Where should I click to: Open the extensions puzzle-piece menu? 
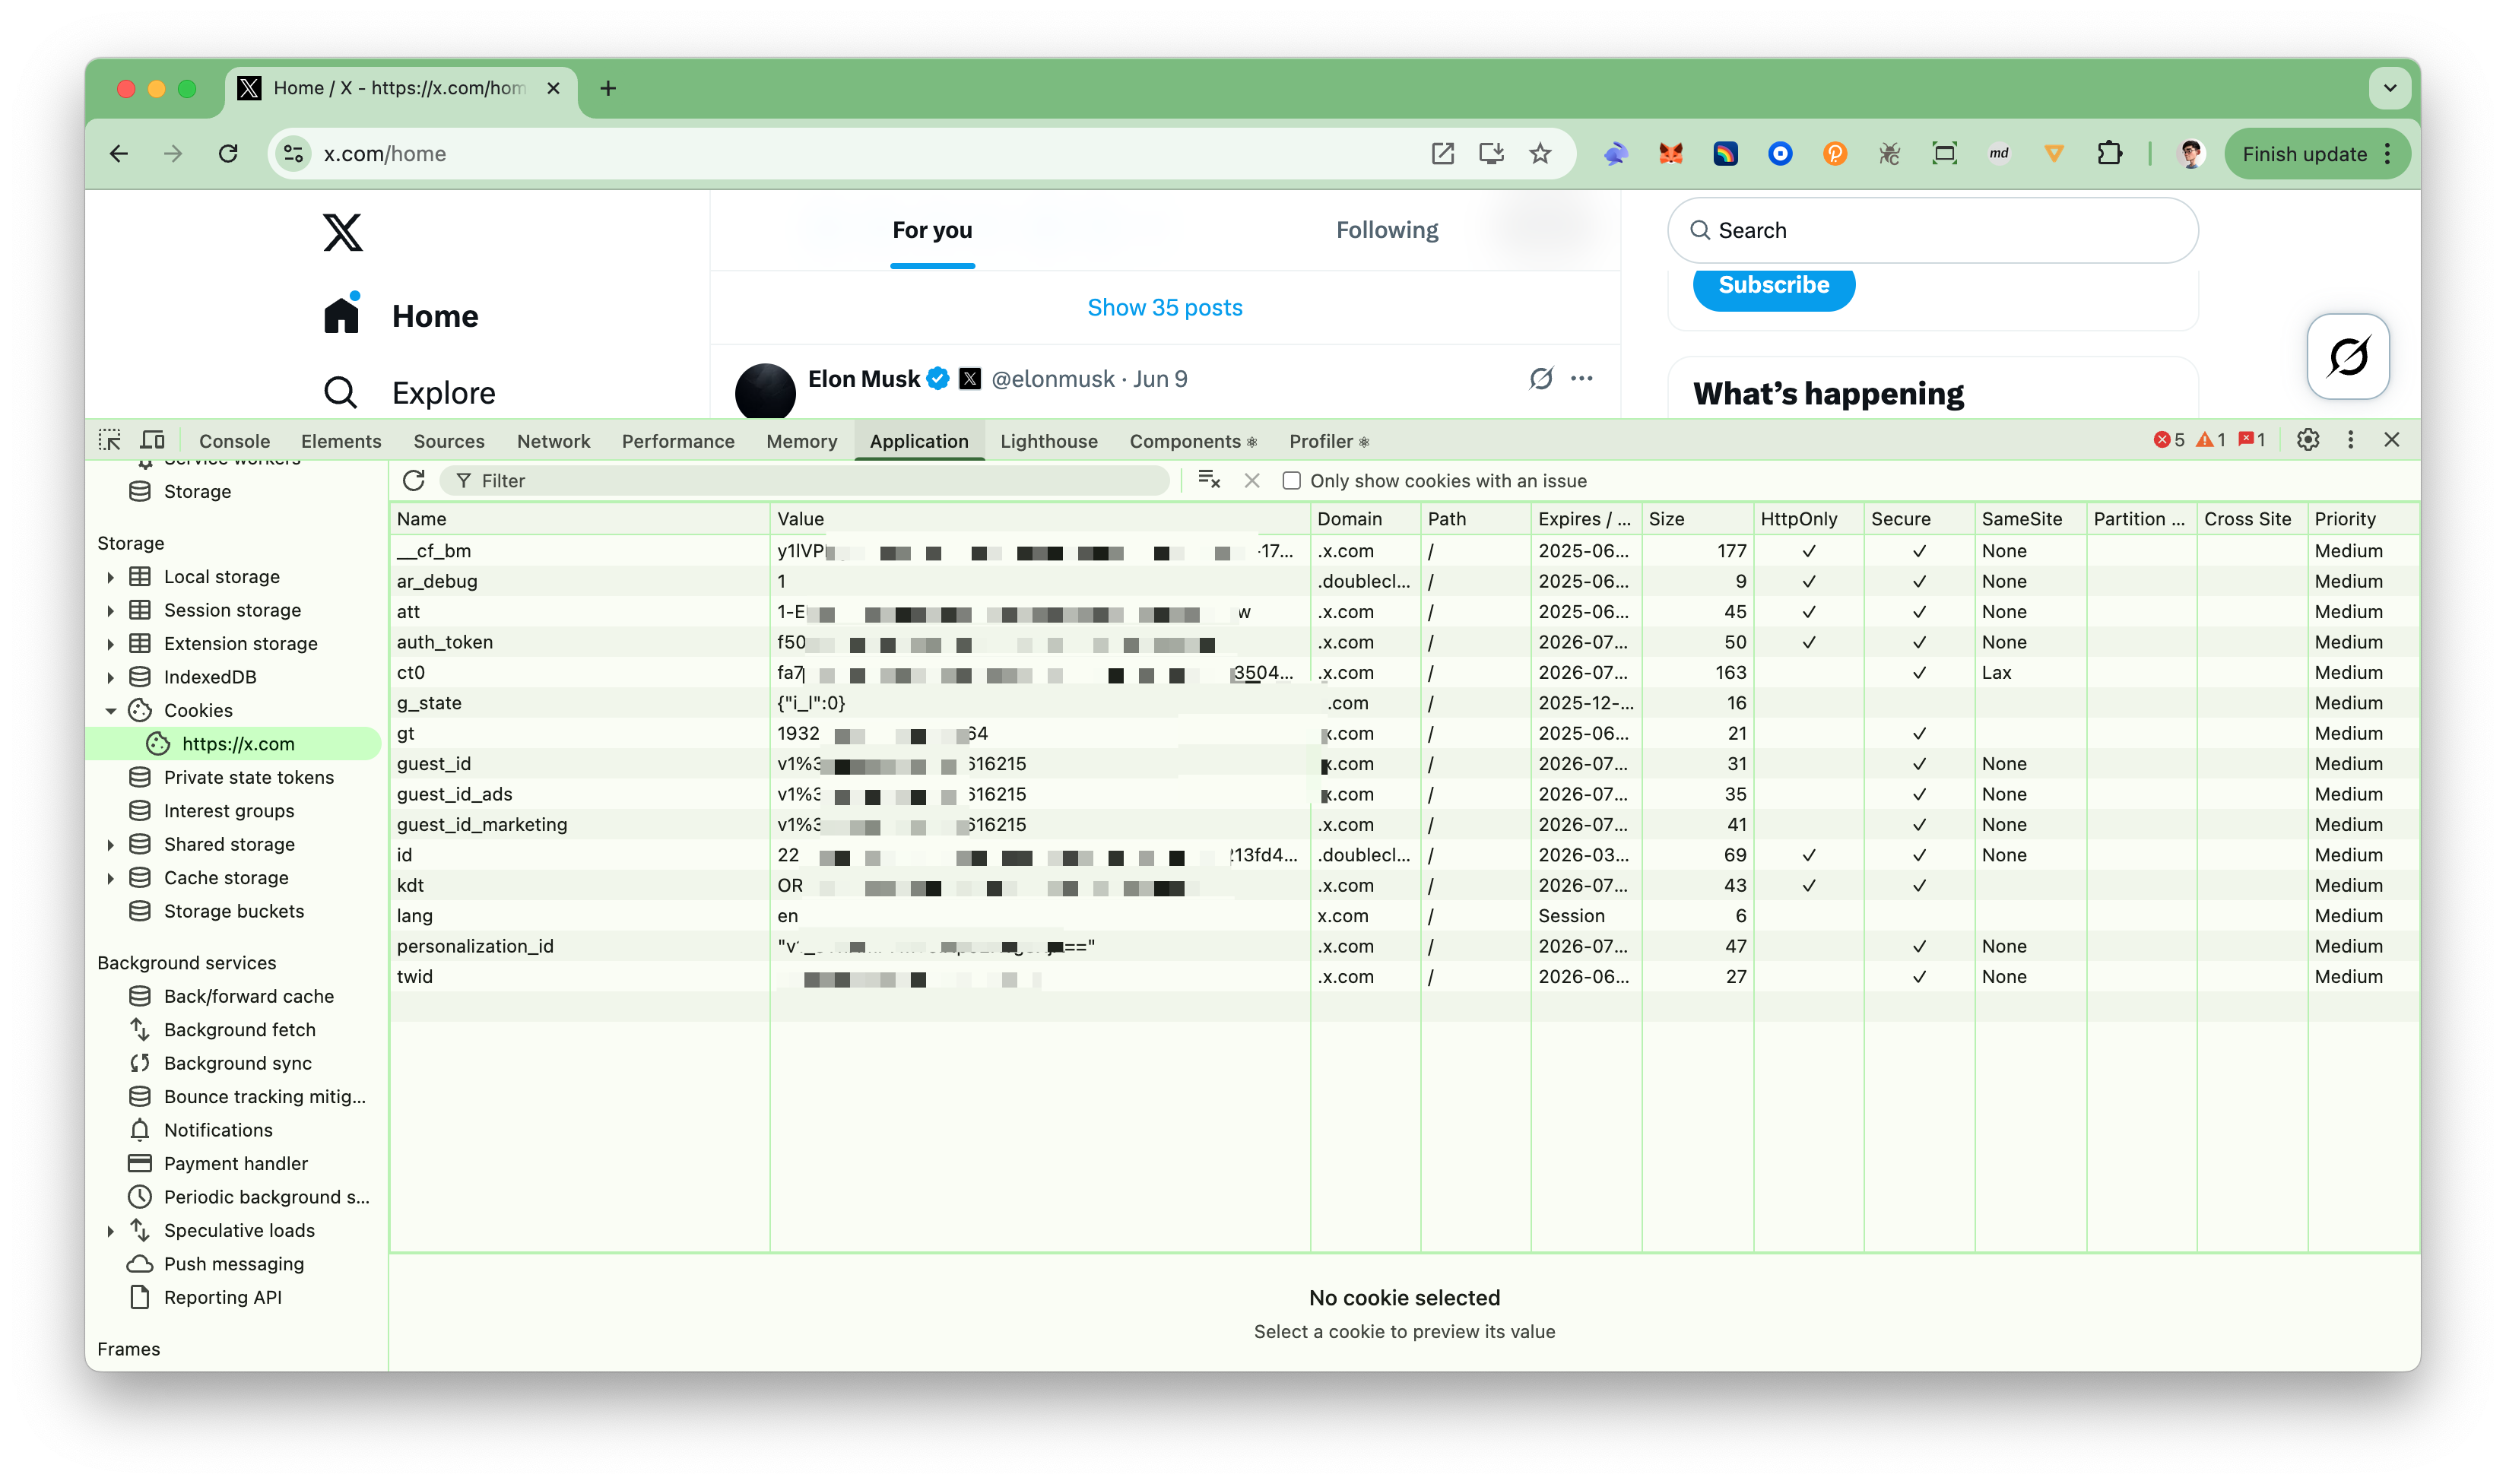click(2109, 154)
